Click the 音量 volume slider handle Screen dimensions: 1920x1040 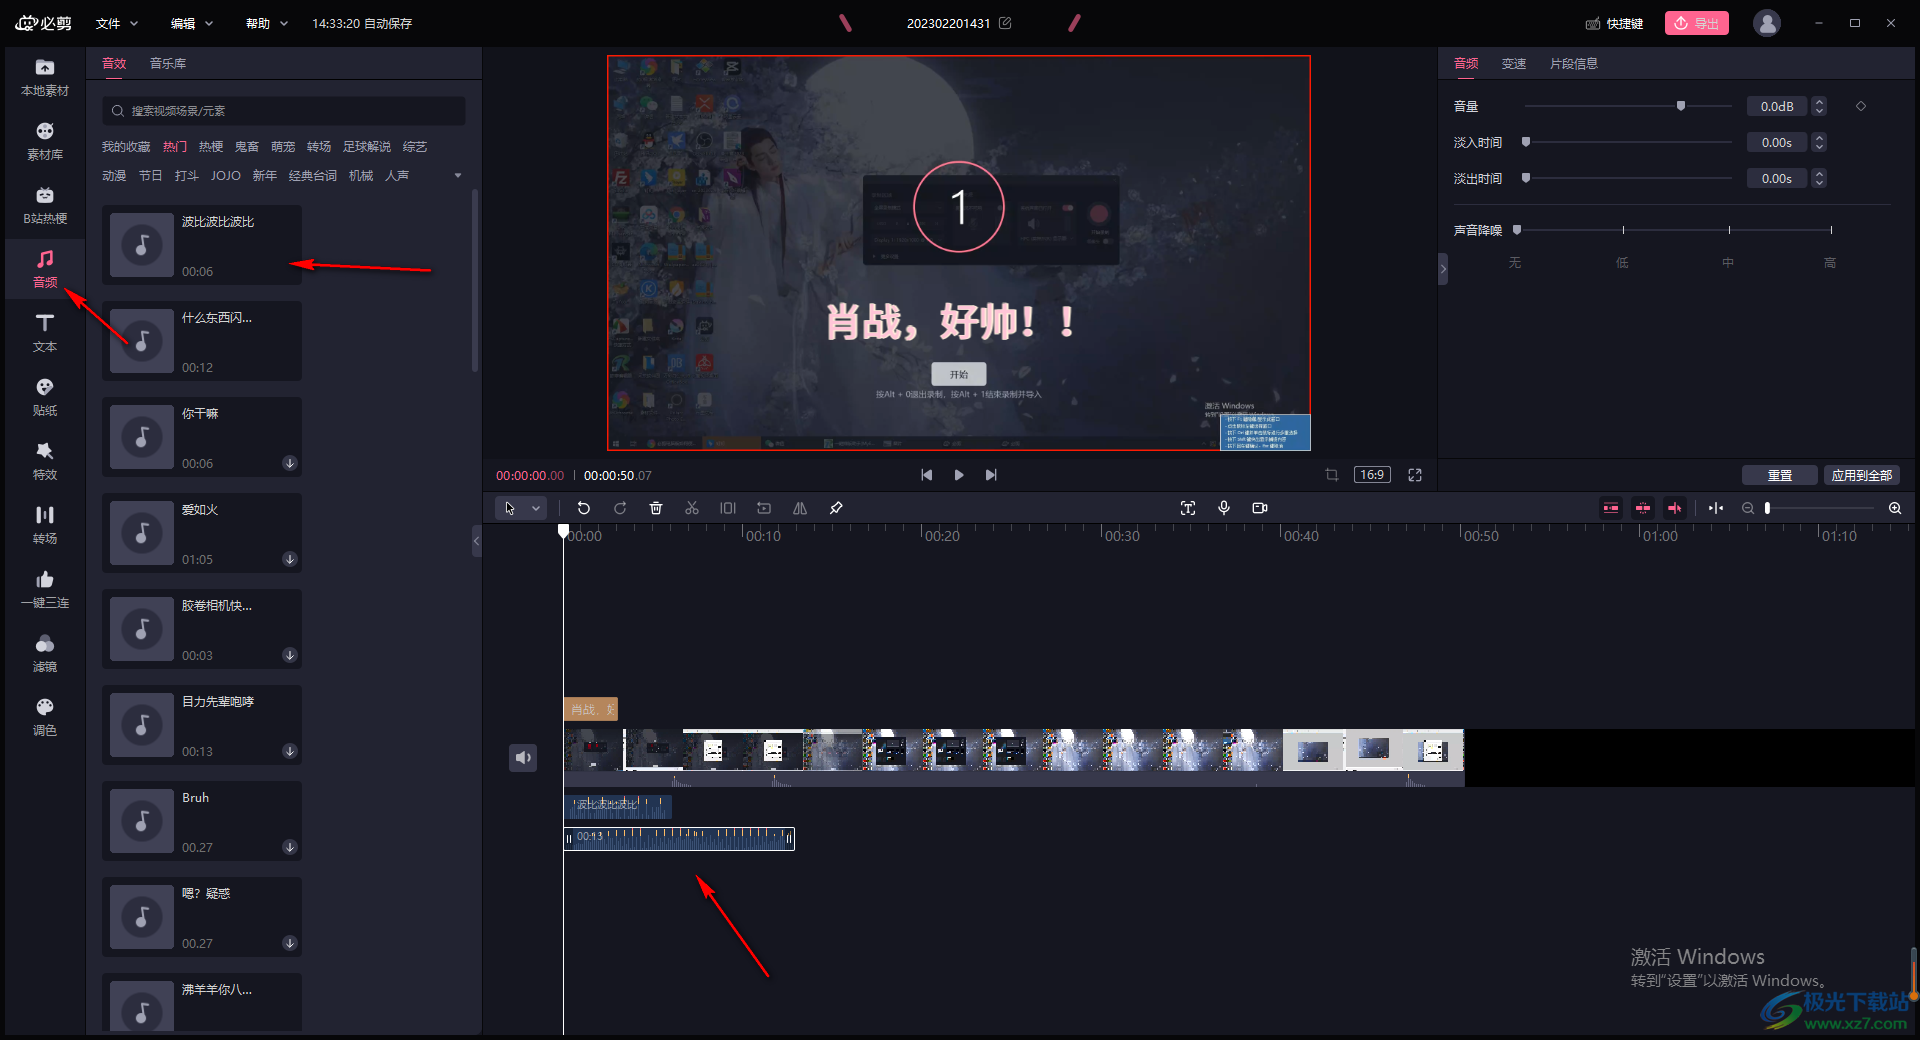click(x=1681, y=106)
